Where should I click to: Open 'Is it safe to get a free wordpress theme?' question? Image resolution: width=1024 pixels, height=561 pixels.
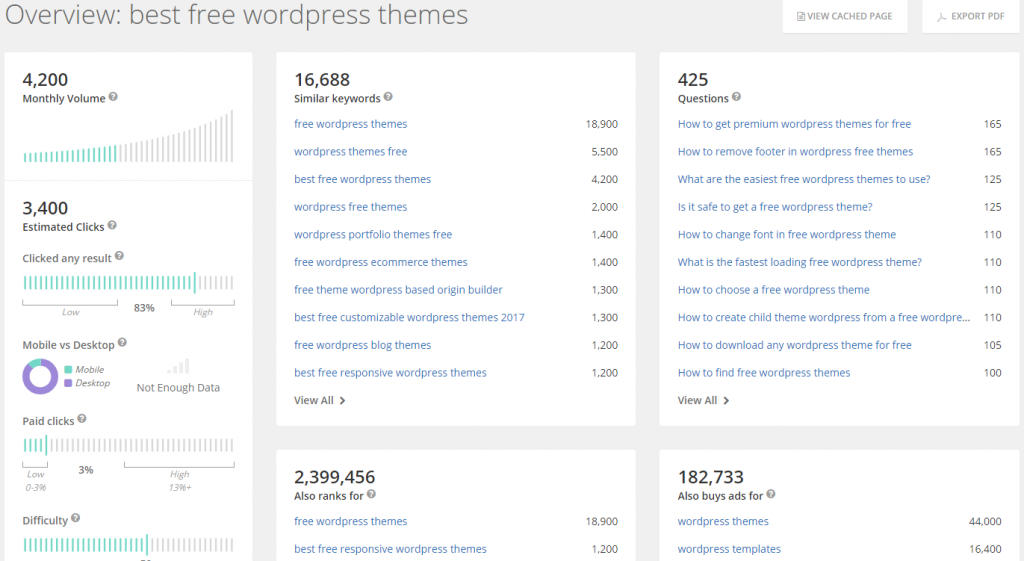click(x=774, y=207)
